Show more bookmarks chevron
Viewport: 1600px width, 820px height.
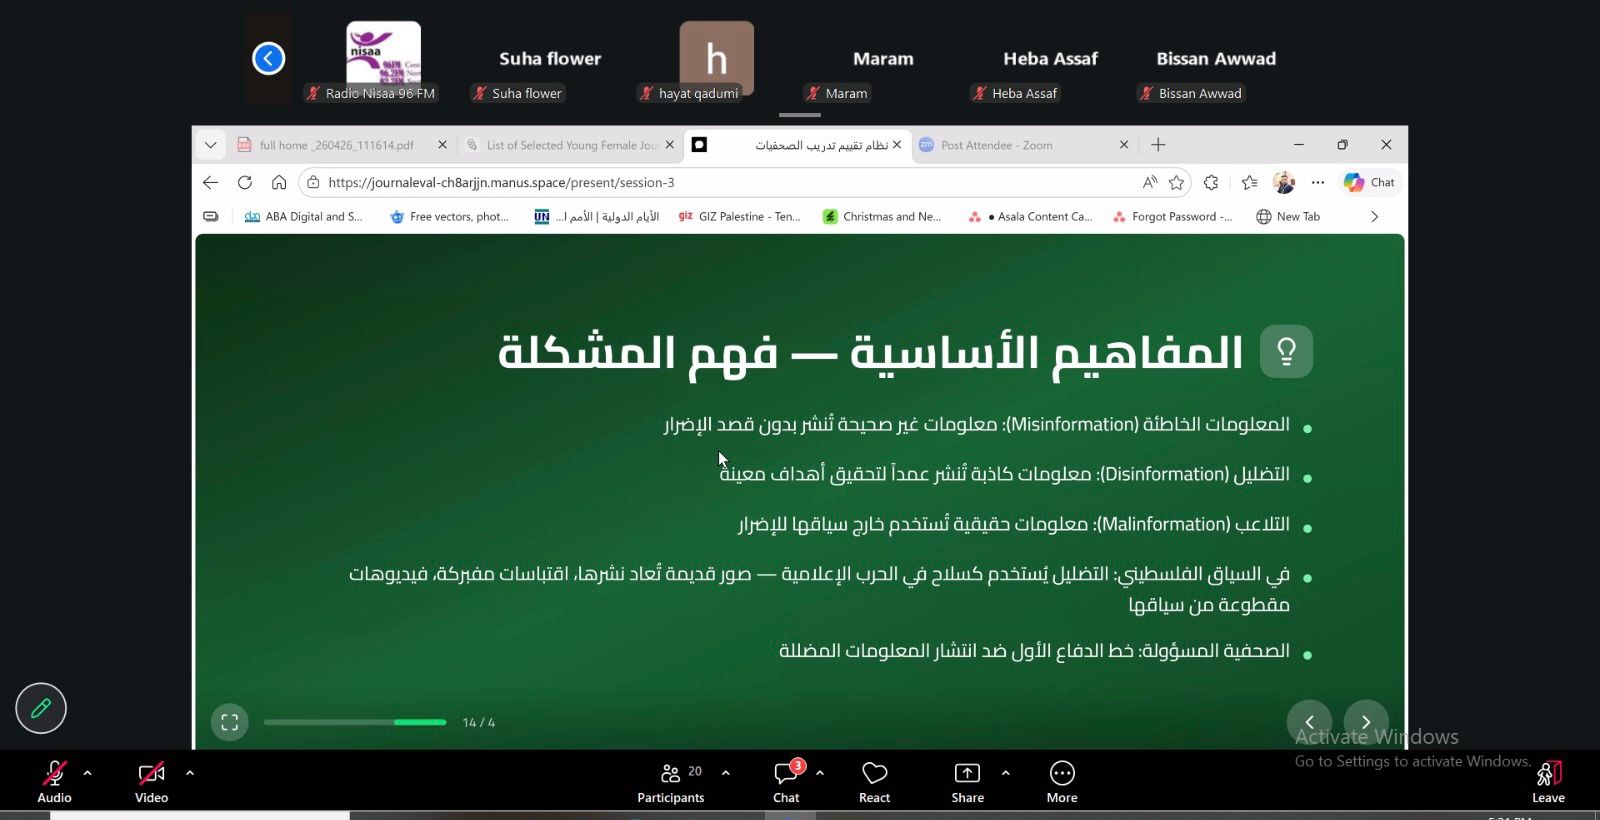click(1375, 216)
